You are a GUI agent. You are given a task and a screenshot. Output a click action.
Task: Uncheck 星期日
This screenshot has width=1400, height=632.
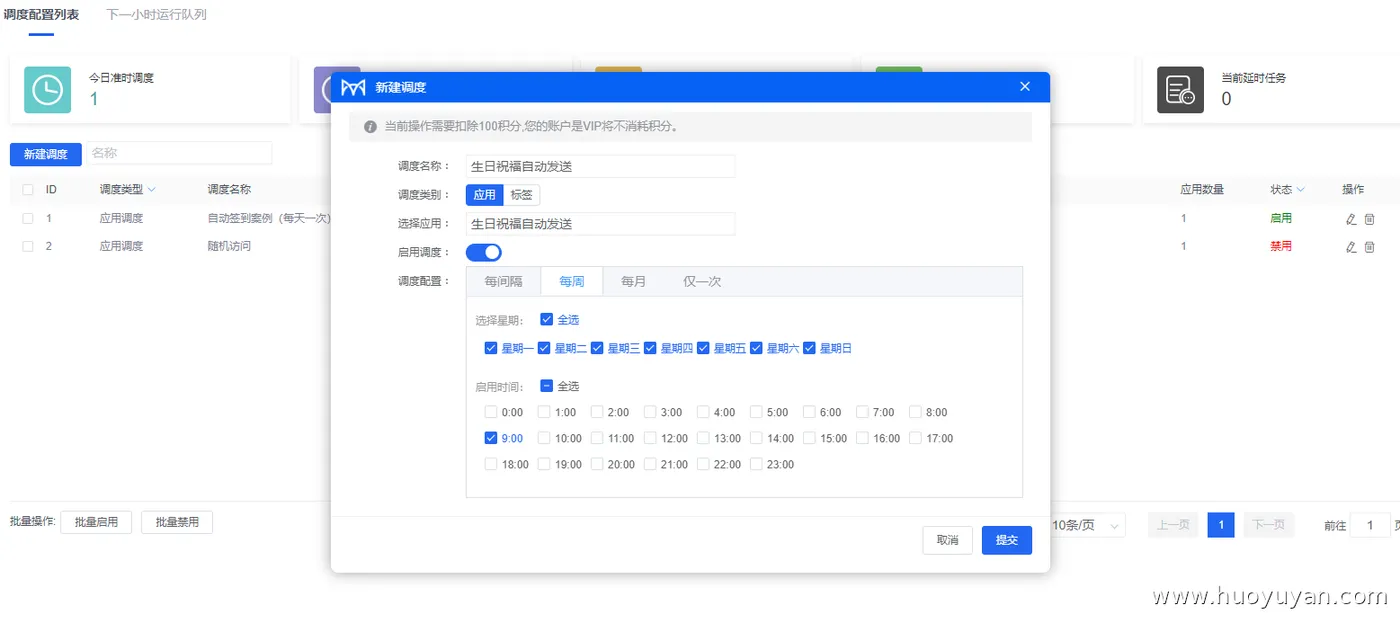(810, 349)
